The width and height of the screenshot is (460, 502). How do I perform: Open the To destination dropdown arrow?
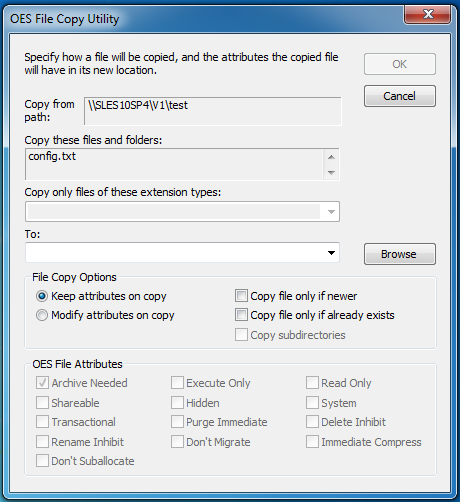331,253
